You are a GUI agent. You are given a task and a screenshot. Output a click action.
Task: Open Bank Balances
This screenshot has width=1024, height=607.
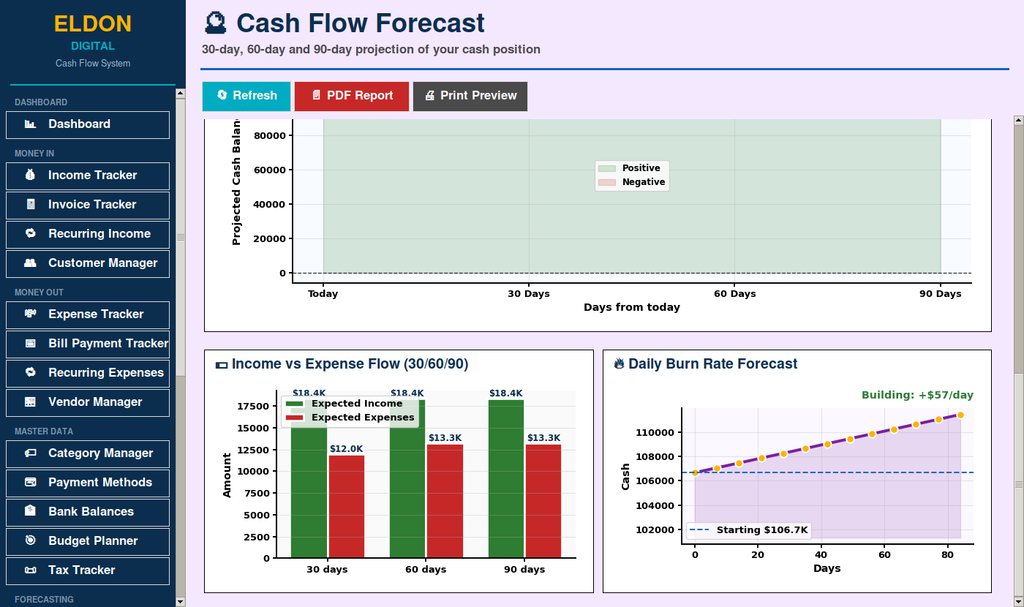click(x=88, y=512)
